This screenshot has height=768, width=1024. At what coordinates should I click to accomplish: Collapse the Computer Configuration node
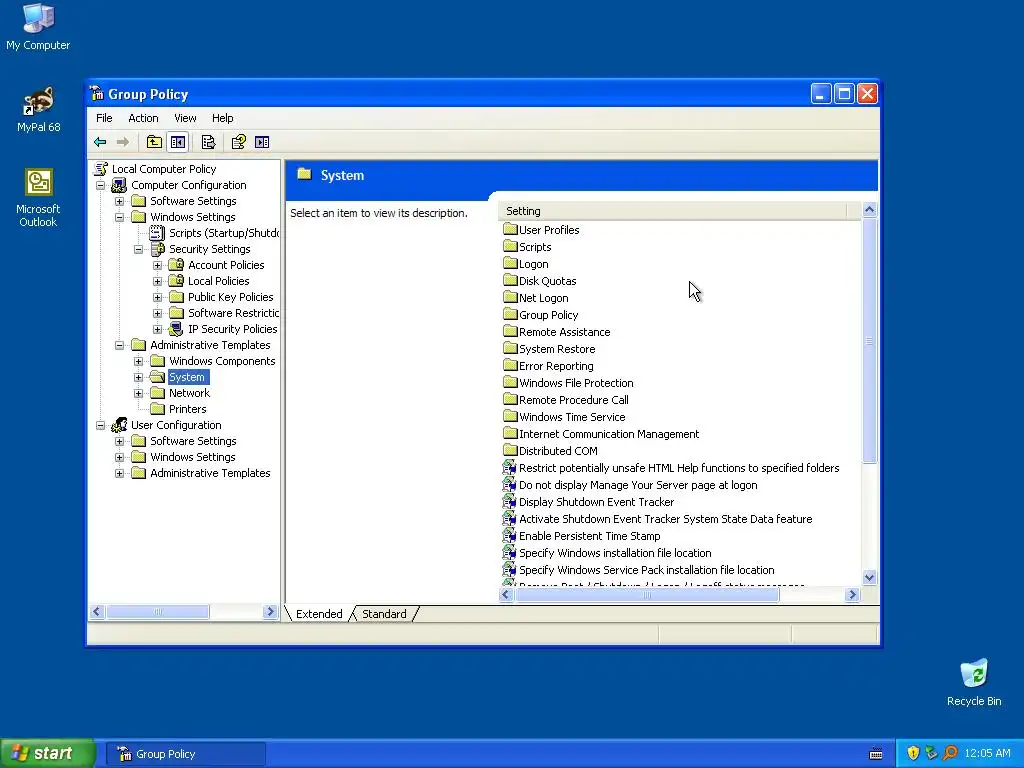pos(101,185)
